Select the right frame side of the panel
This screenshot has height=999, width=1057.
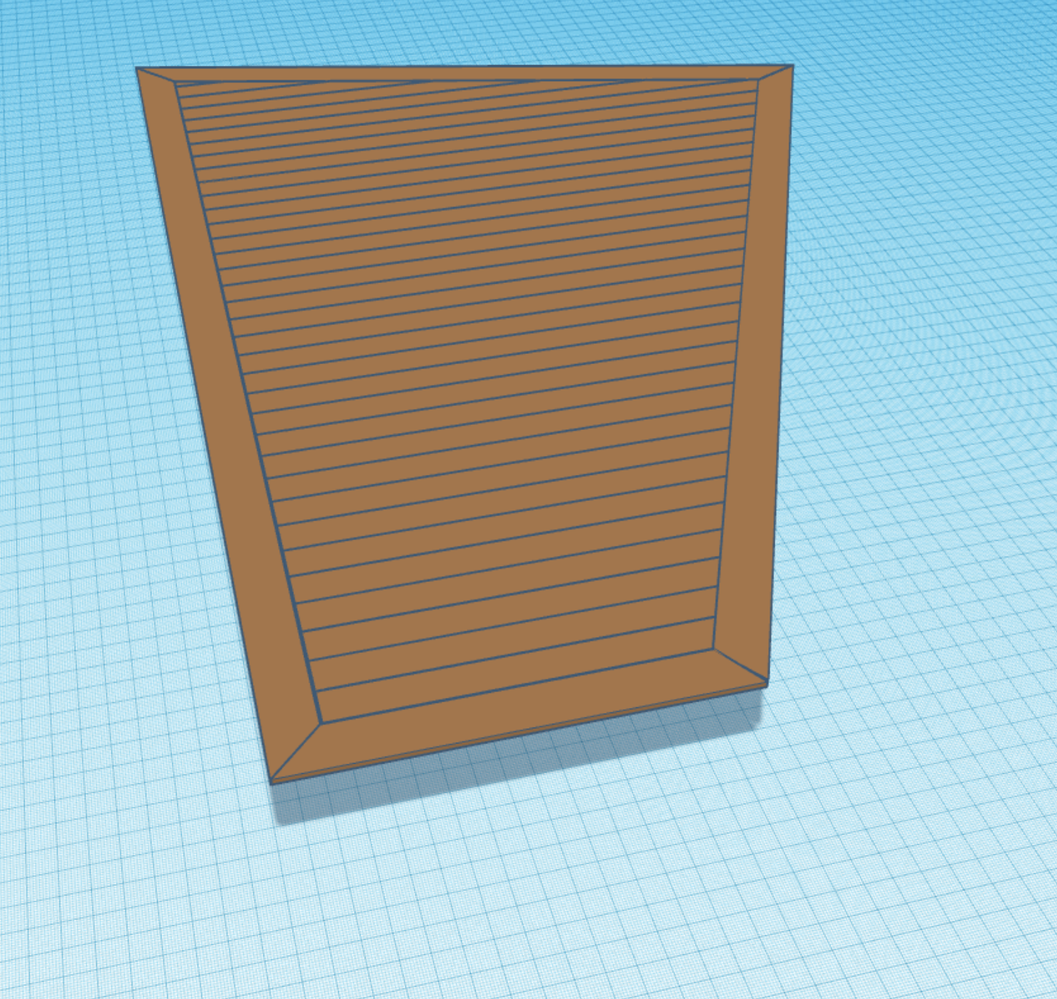pyautogui.click(x=757, y=380)
